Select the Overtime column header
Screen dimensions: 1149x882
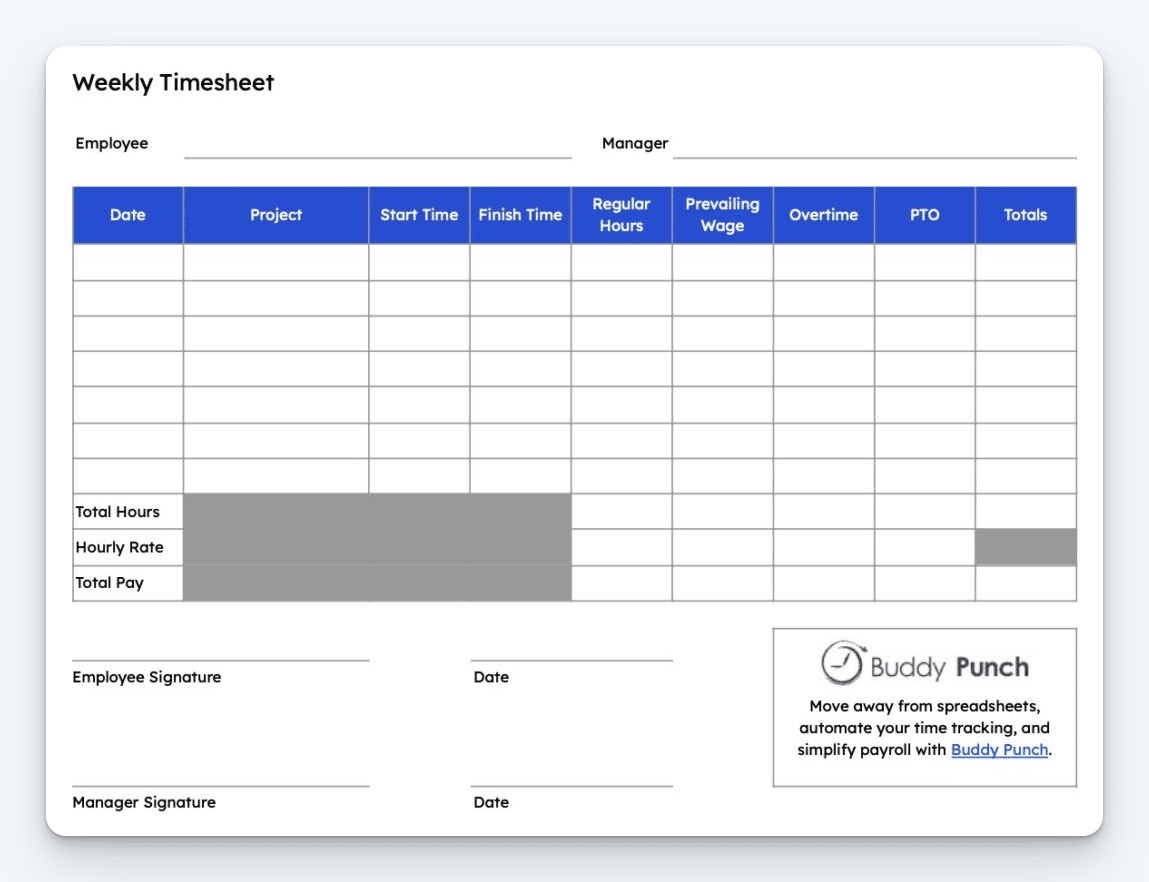(x=824, y=214)
